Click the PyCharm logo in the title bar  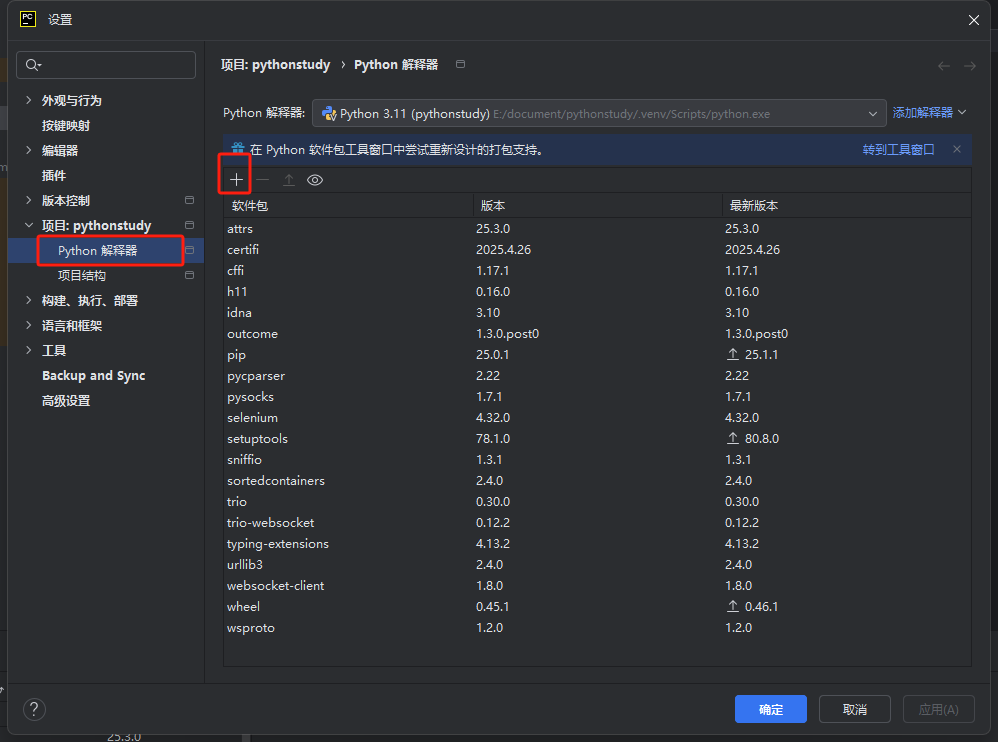tap(28, 19)
